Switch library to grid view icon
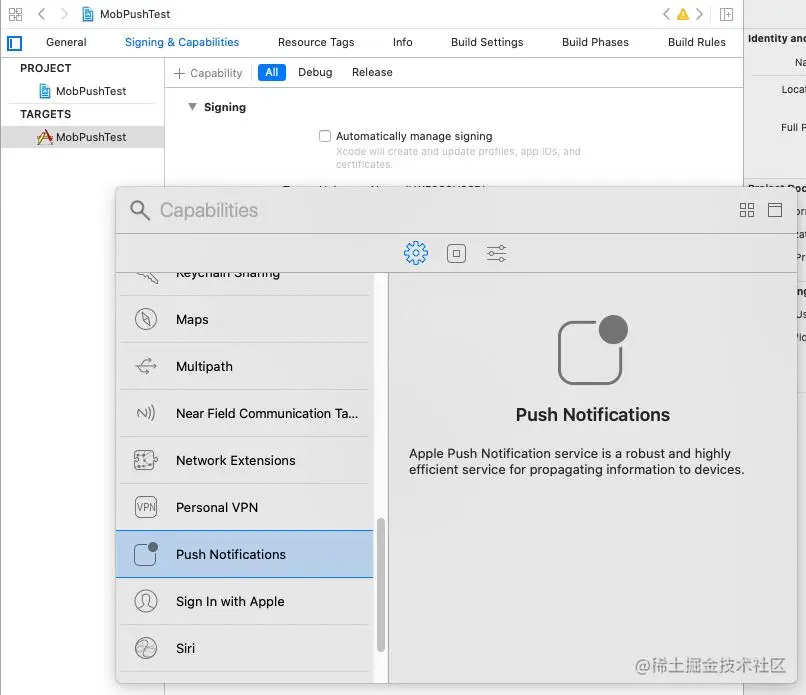This screenshot has width=806, height=695. (746, 210)
